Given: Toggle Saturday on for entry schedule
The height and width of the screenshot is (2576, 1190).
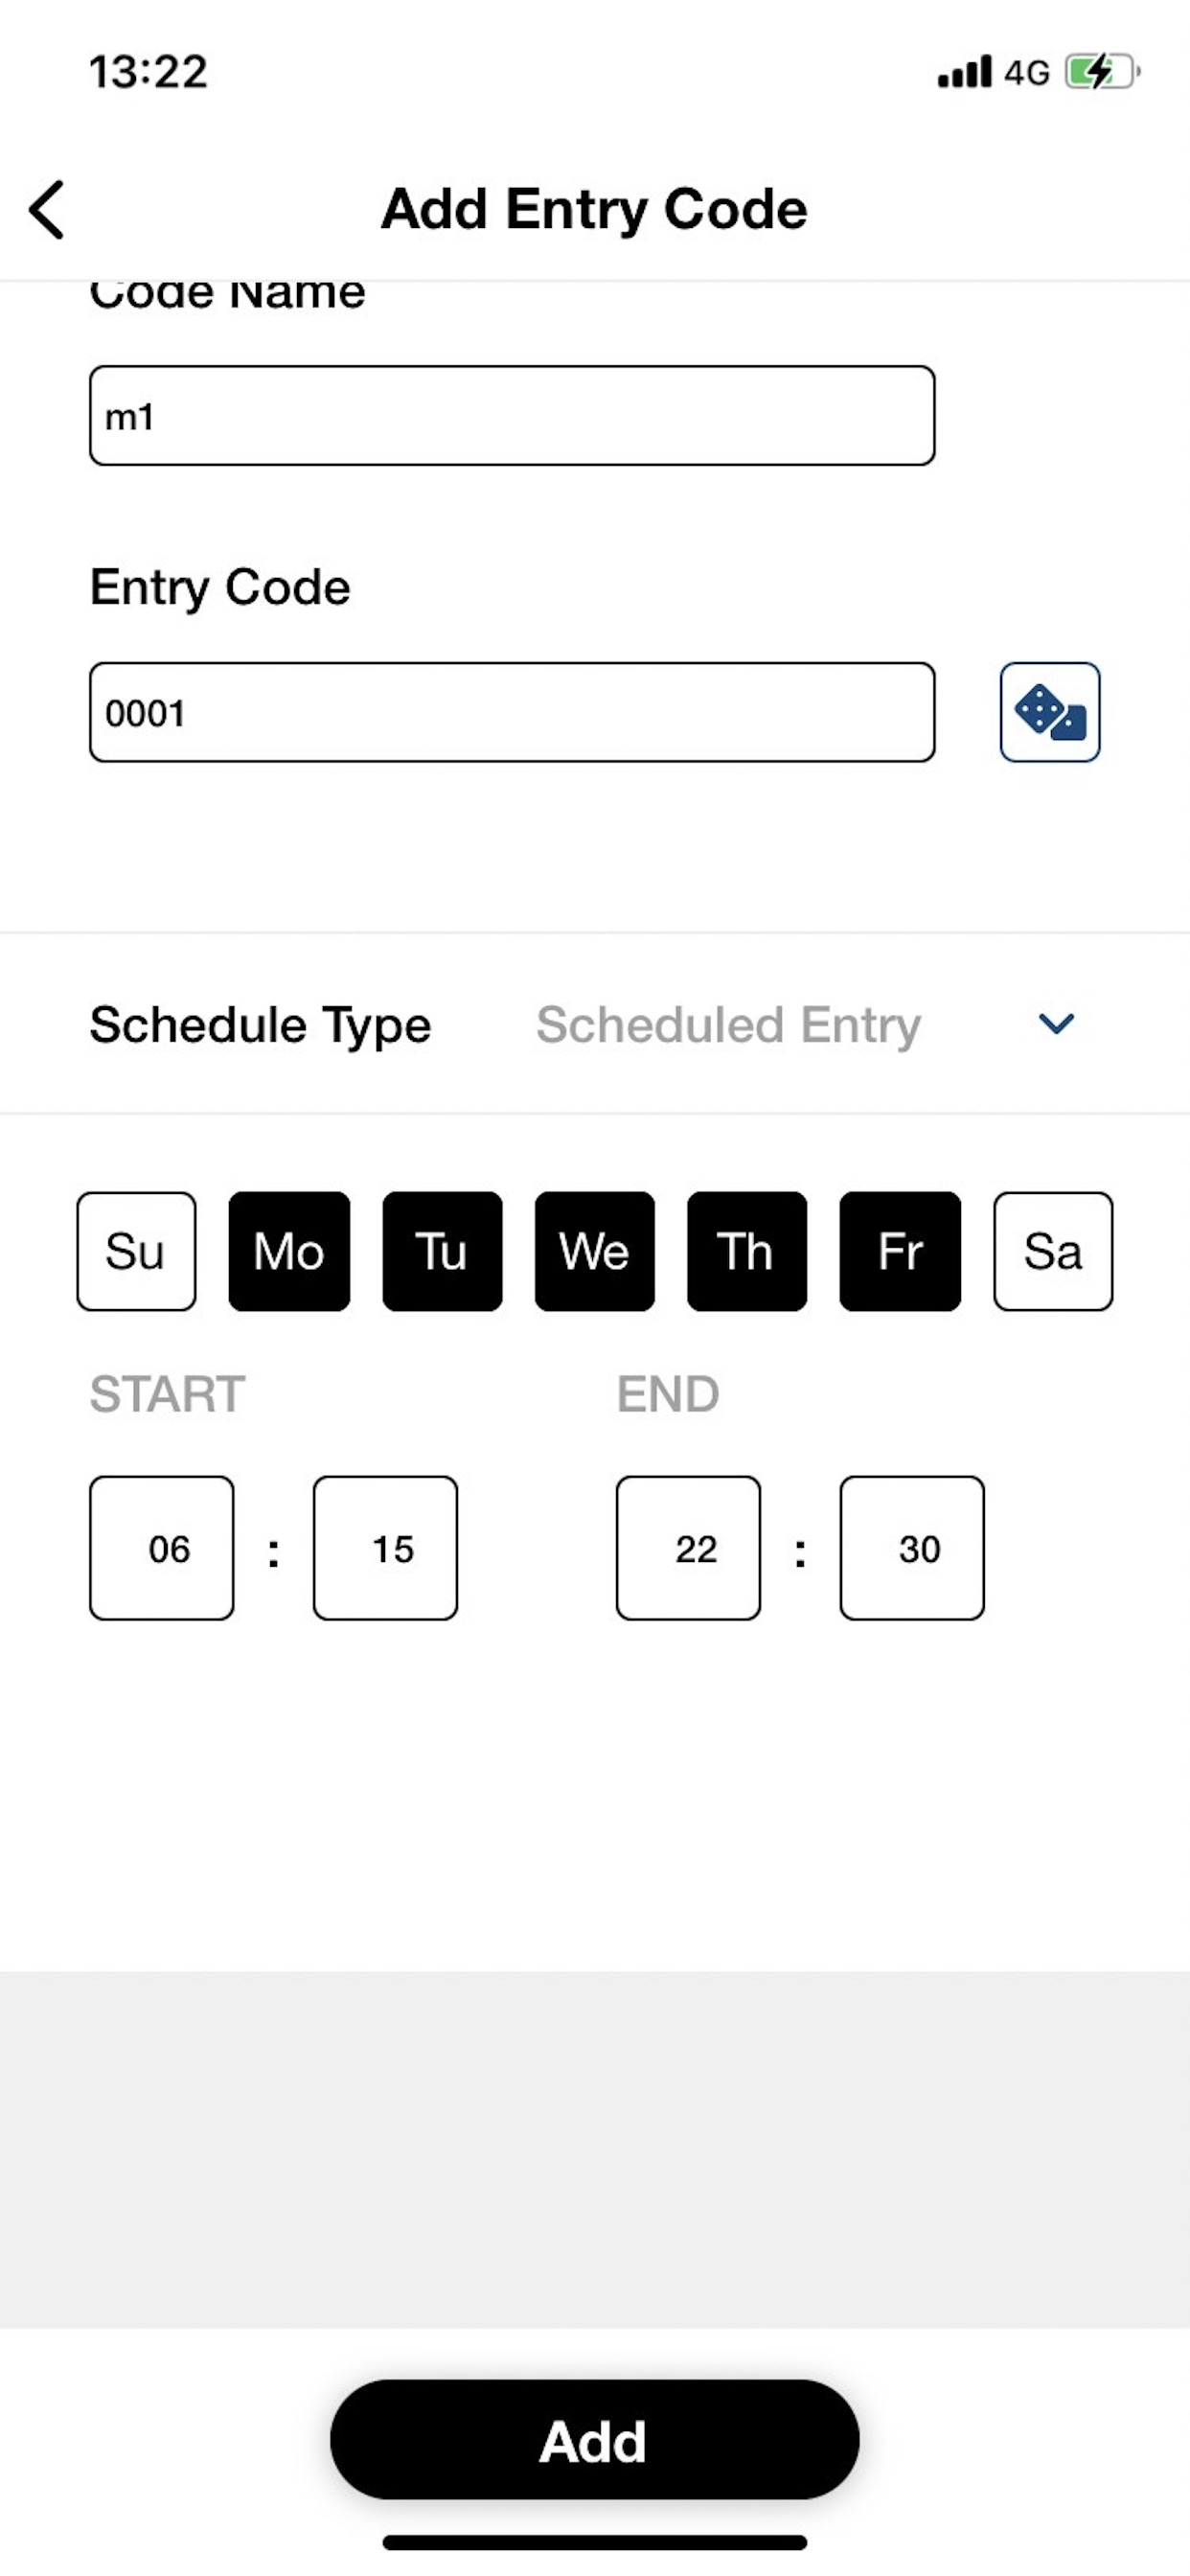Looking at the screenshot, I should tap(1053, 1251).
